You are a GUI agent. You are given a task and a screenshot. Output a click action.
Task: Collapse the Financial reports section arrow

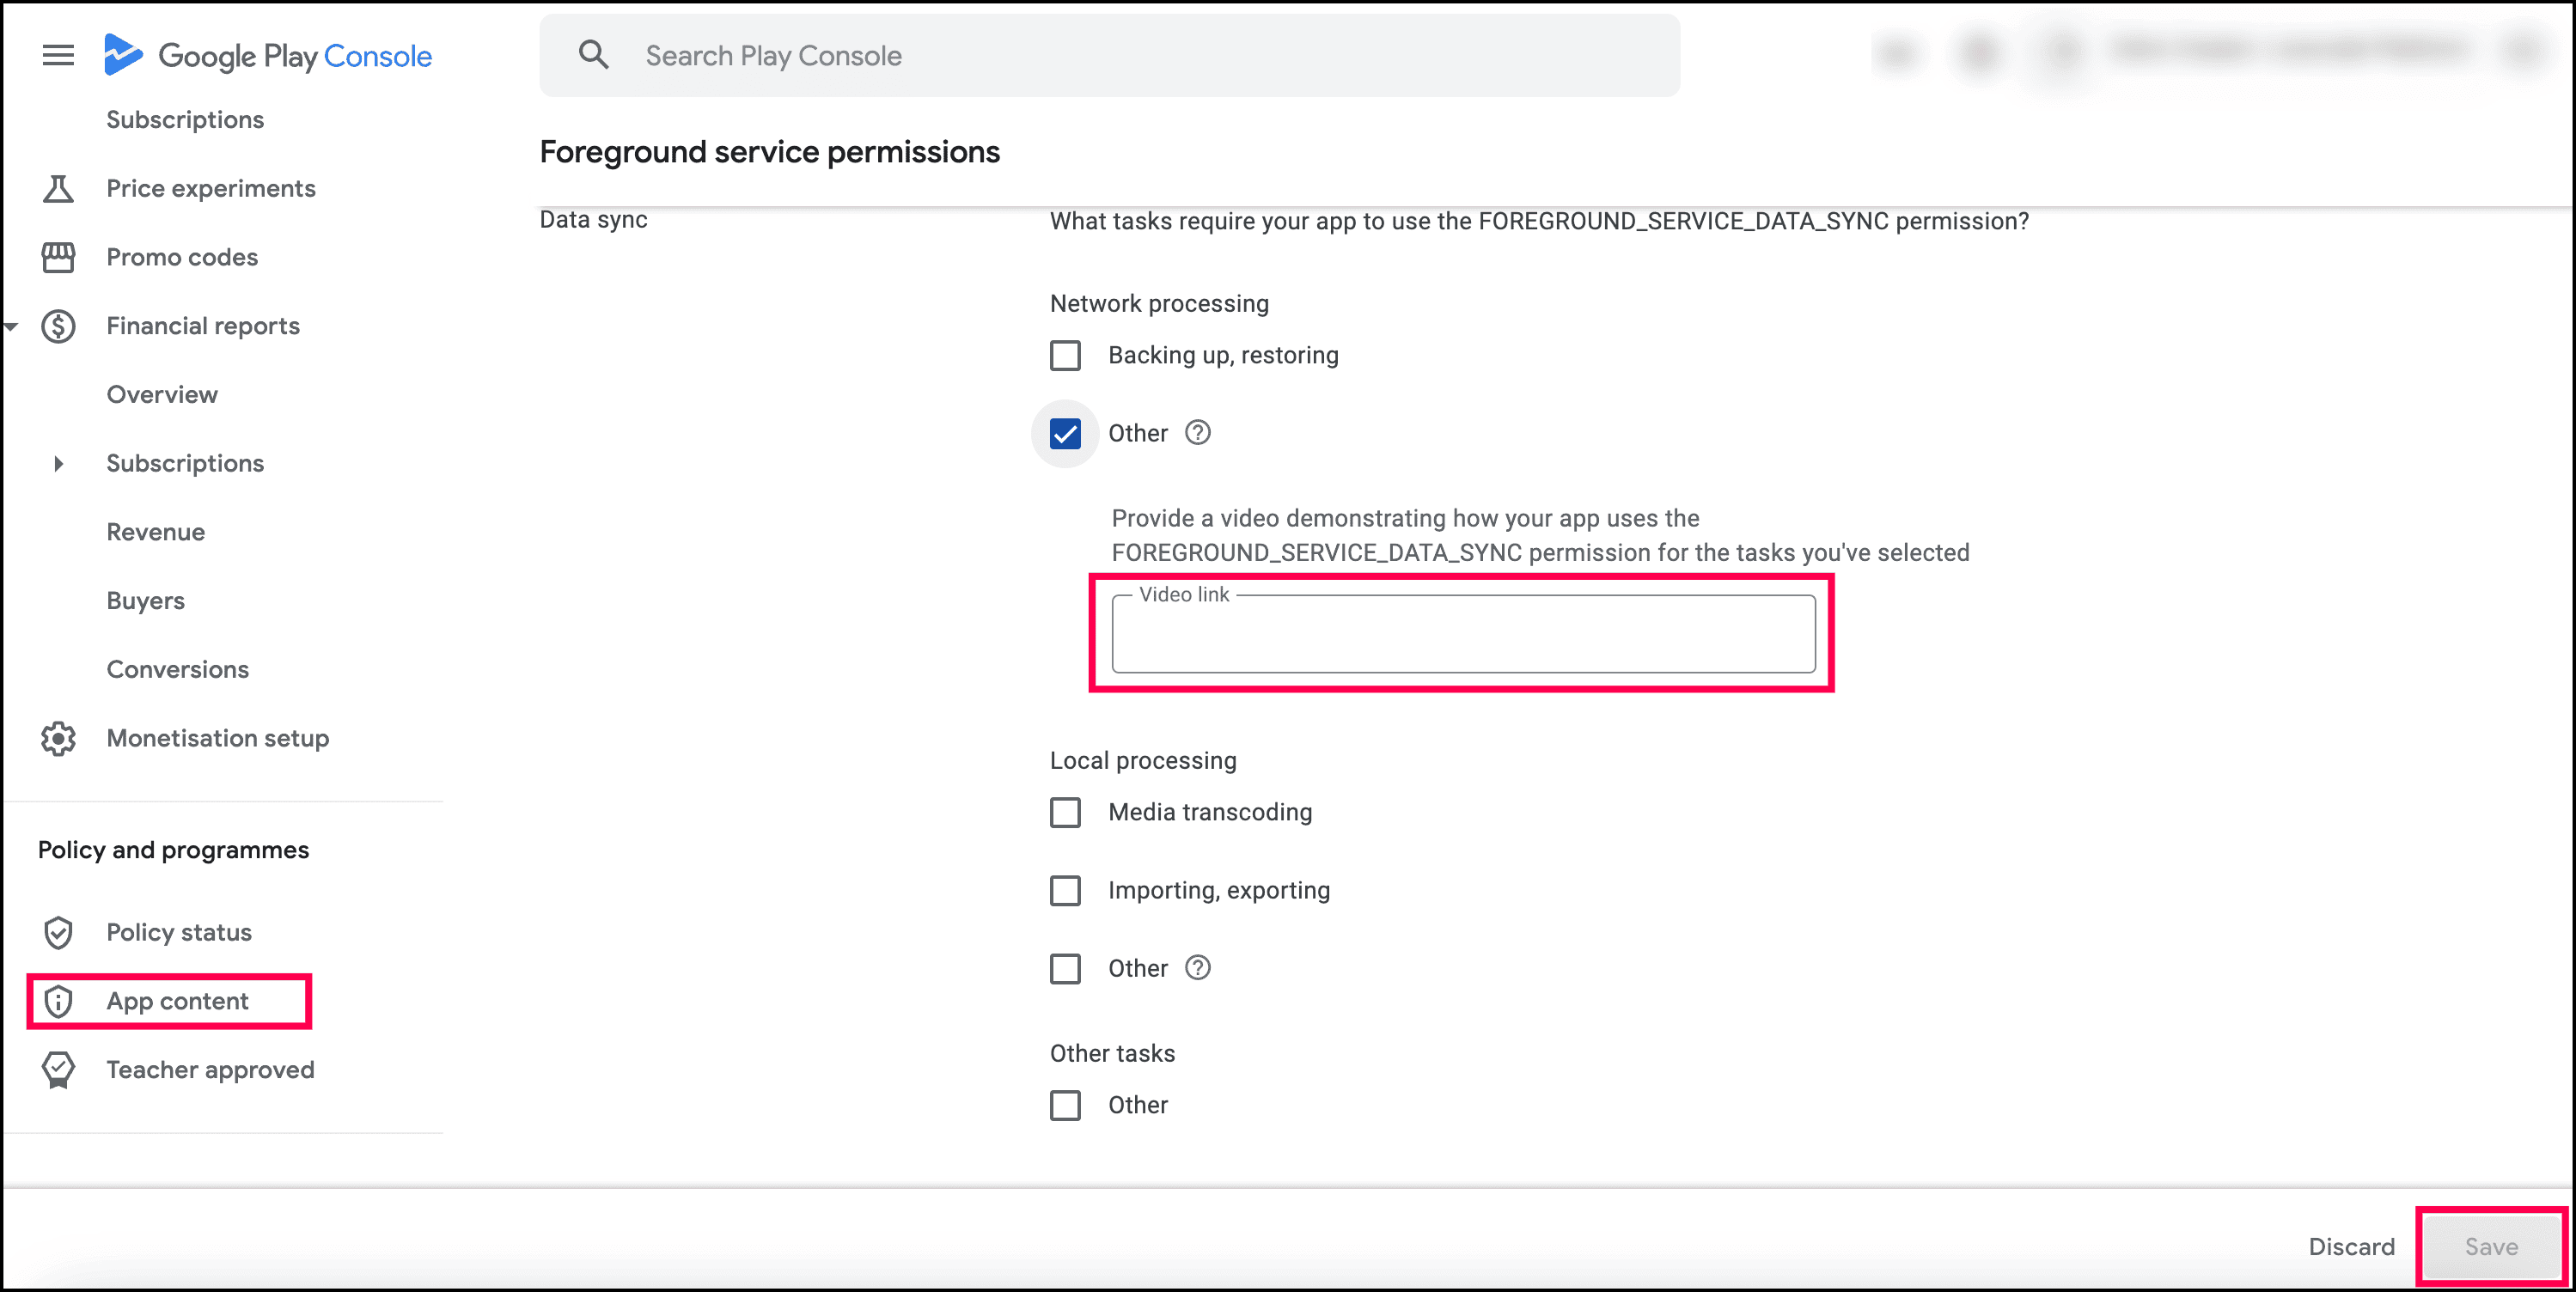click(11, 326)
